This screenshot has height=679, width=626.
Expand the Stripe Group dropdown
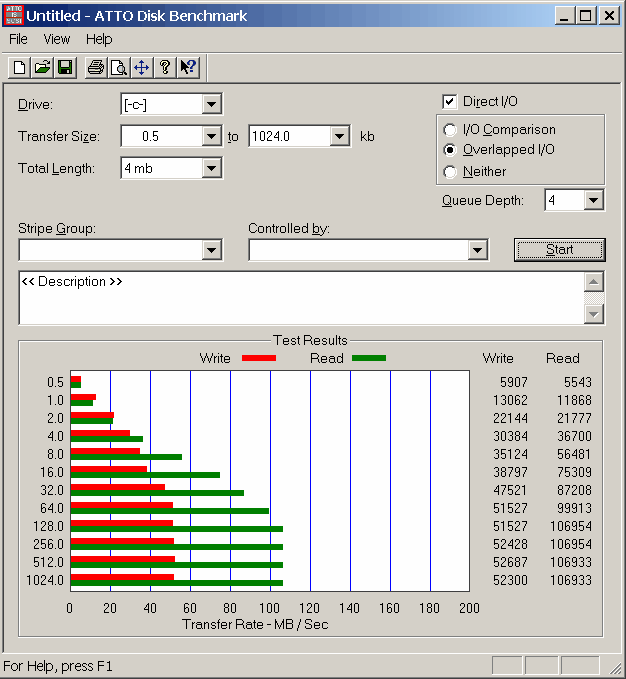[x=212, y=250]
